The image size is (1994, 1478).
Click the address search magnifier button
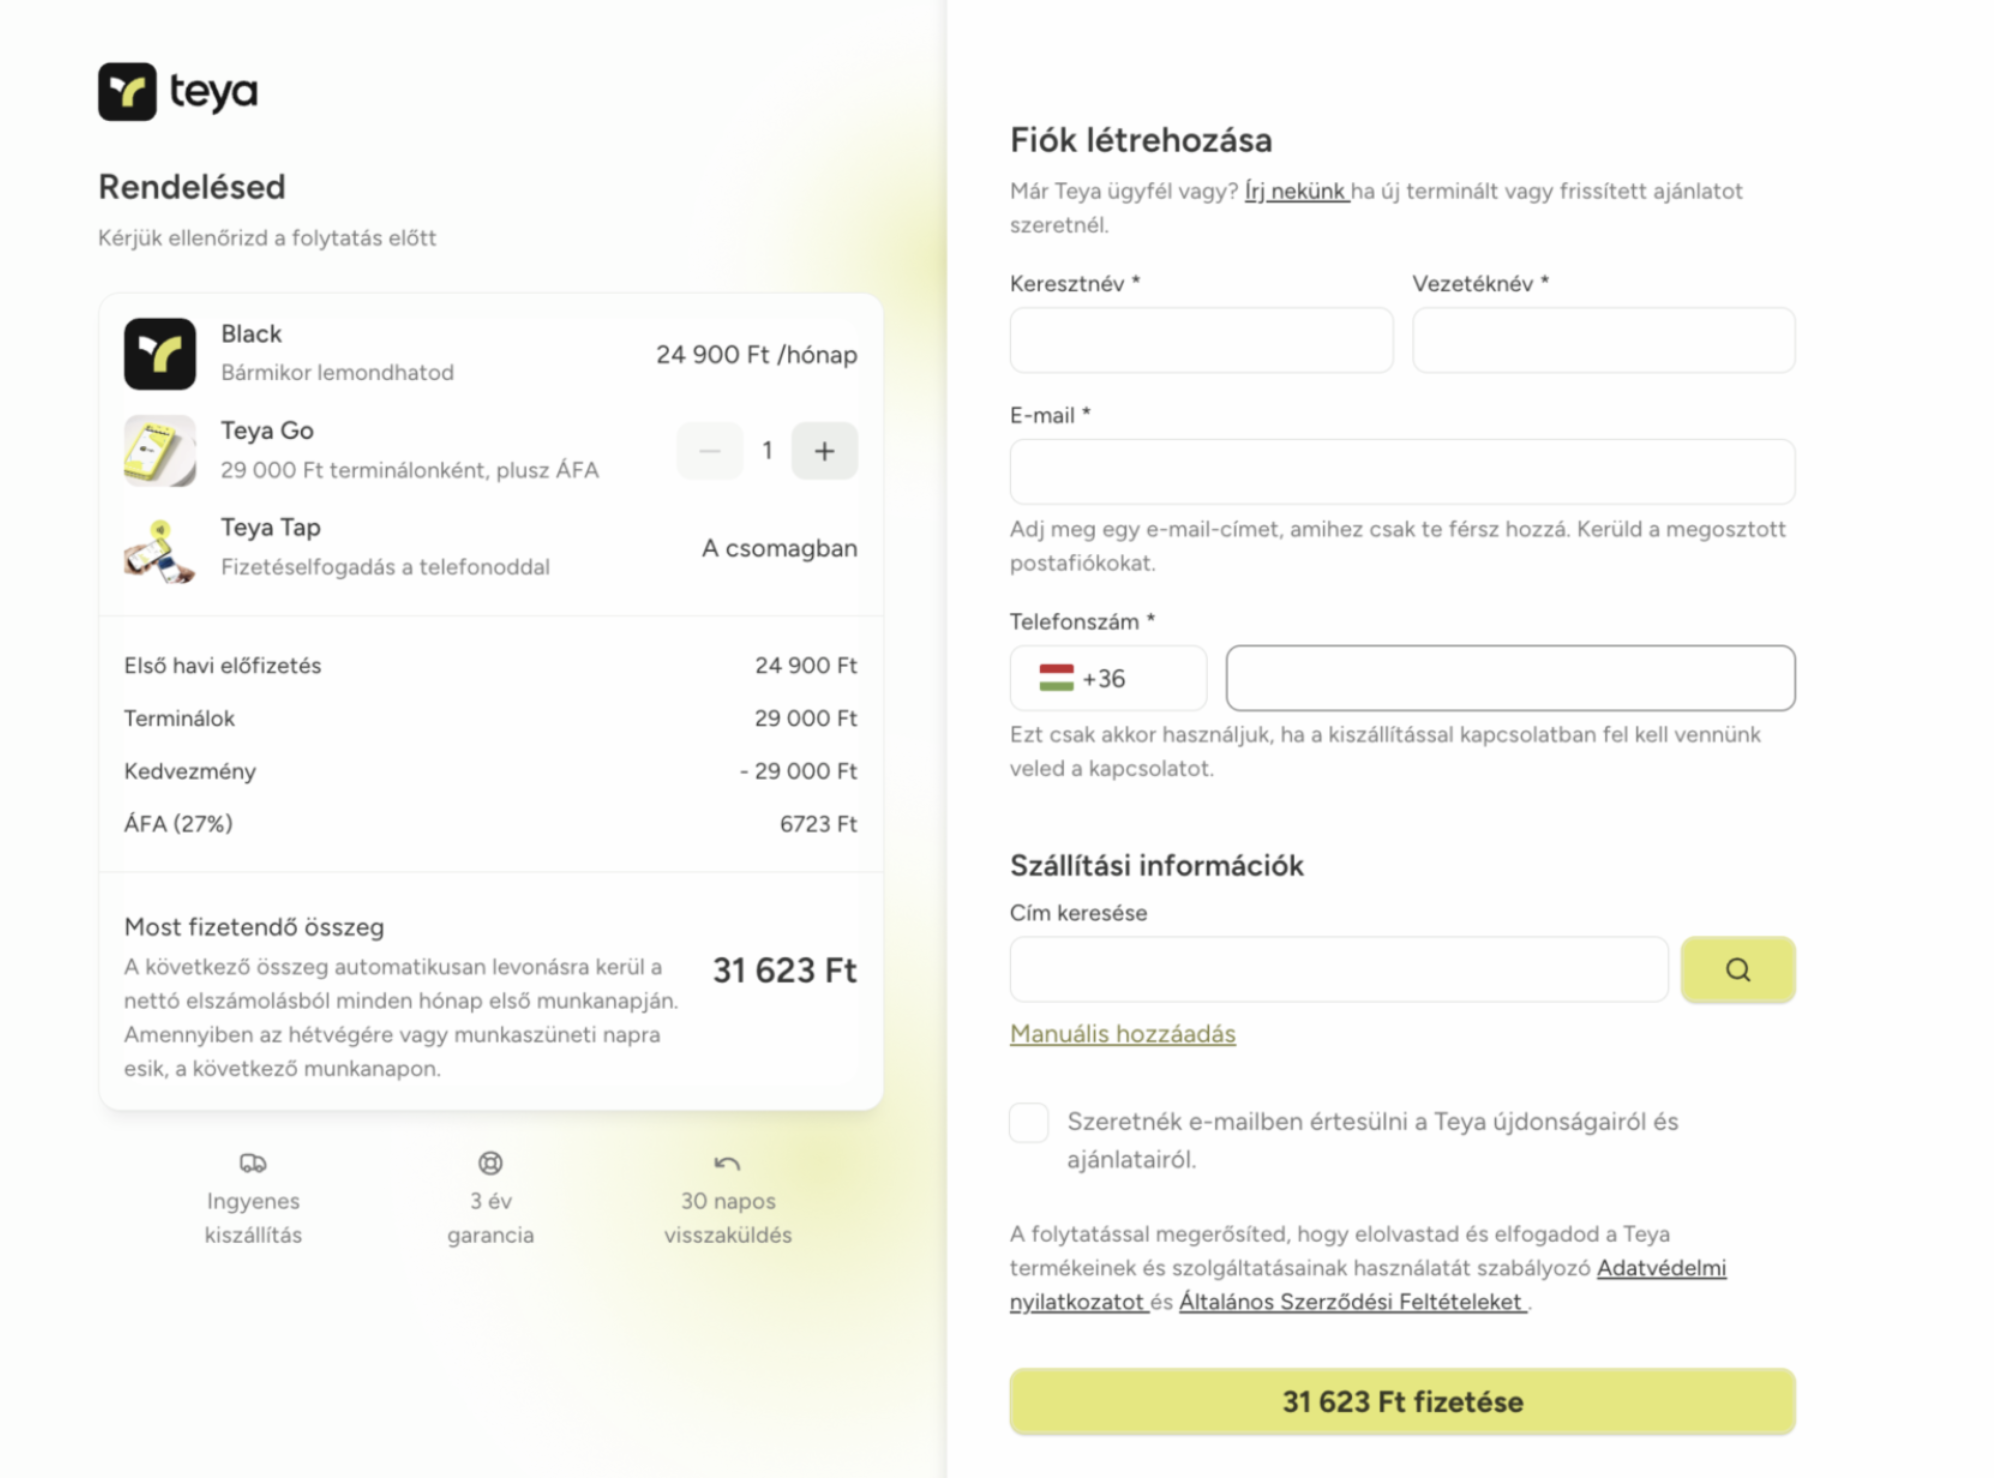[1737, 969]
